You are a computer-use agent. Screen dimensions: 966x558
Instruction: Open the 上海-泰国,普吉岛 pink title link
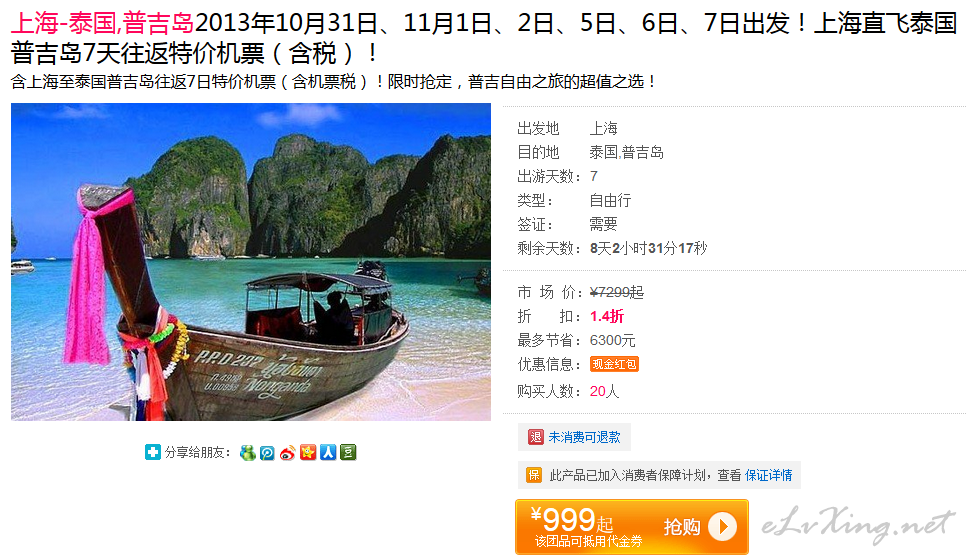102,23
